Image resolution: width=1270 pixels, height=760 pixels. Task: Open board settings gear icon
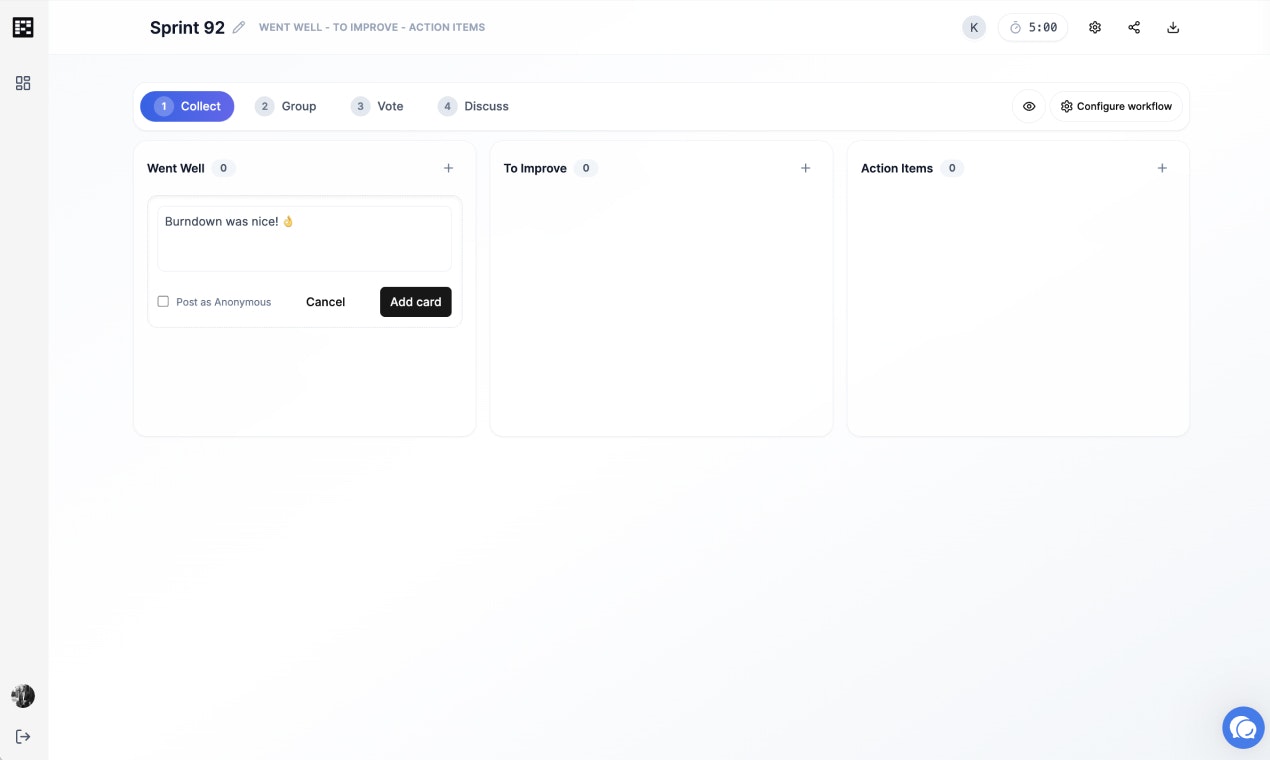click(1095, 28)
